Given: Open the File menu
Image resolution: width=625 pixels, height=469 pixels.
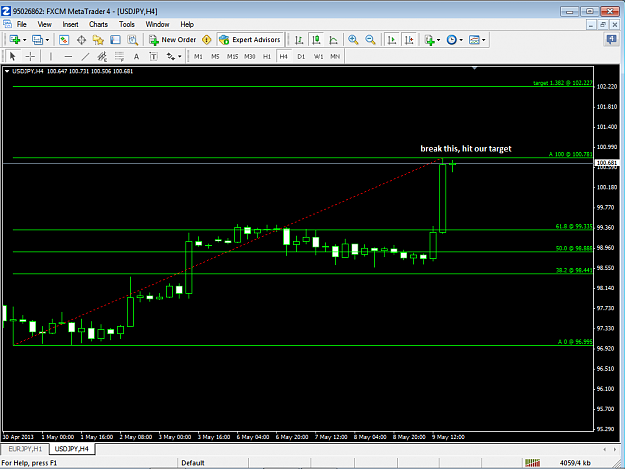Looking at the screenshot, I should (22, 24).
